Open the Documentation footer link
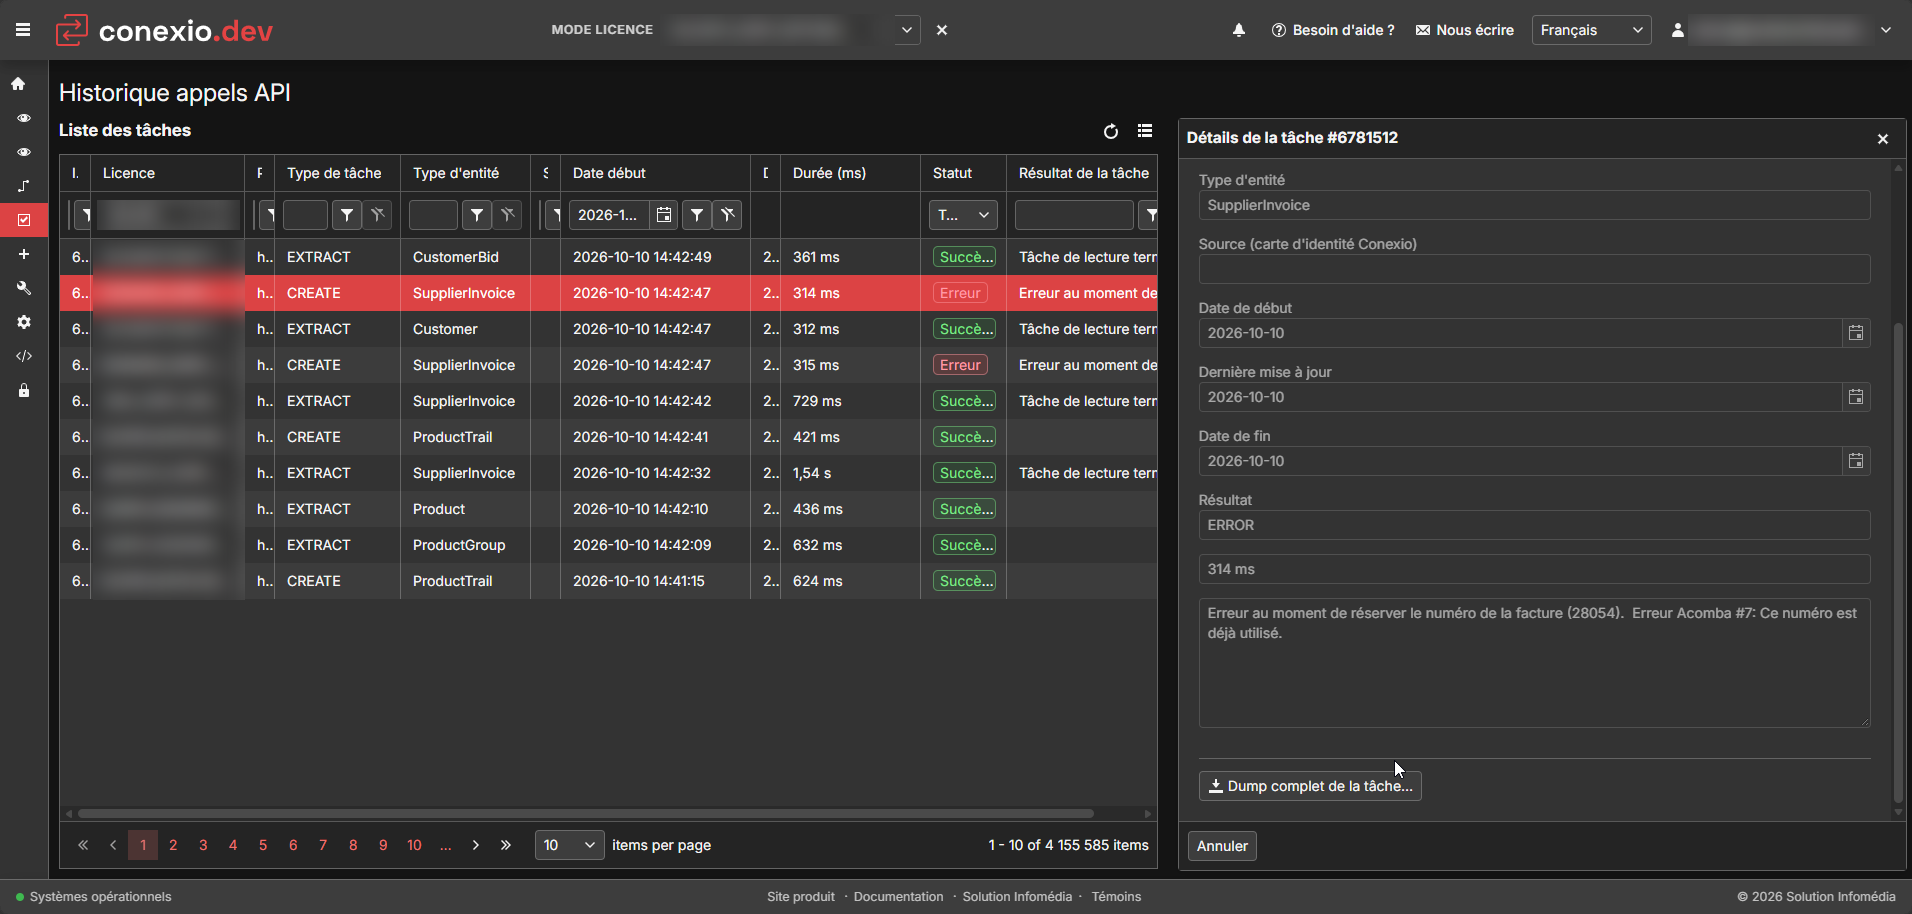1912x914 pixels. [898, 897]
